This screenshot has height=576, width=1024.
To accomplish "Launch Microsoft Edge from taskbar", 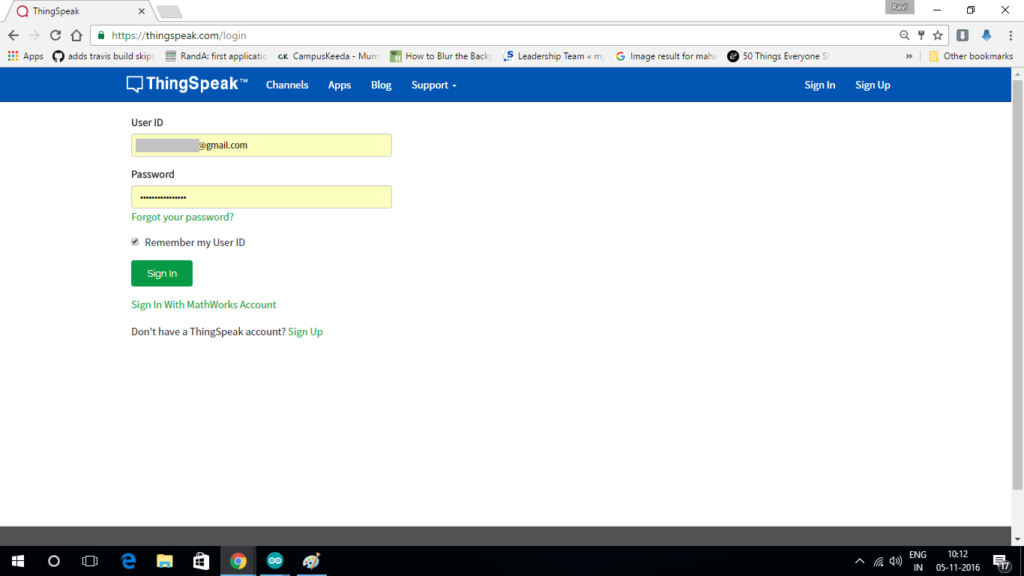I will (128, 561).
